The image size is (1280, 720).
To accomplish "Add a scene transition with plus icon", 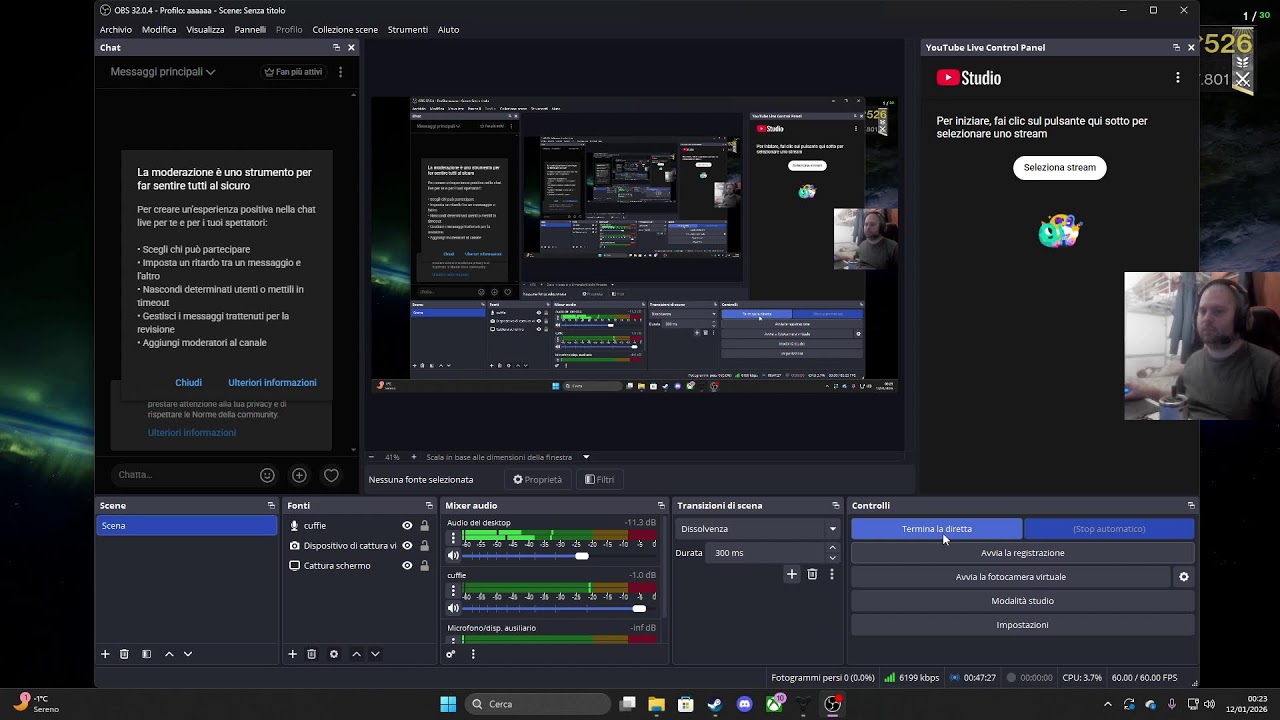I will click(792, 574).
